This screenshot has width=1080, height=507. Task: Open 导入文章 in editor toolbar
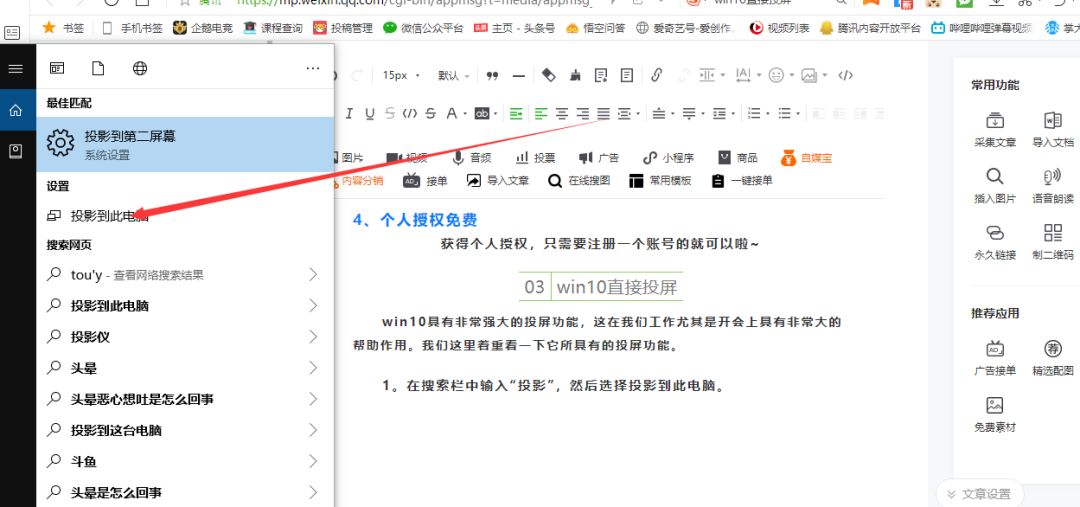[x=498, y=180]
